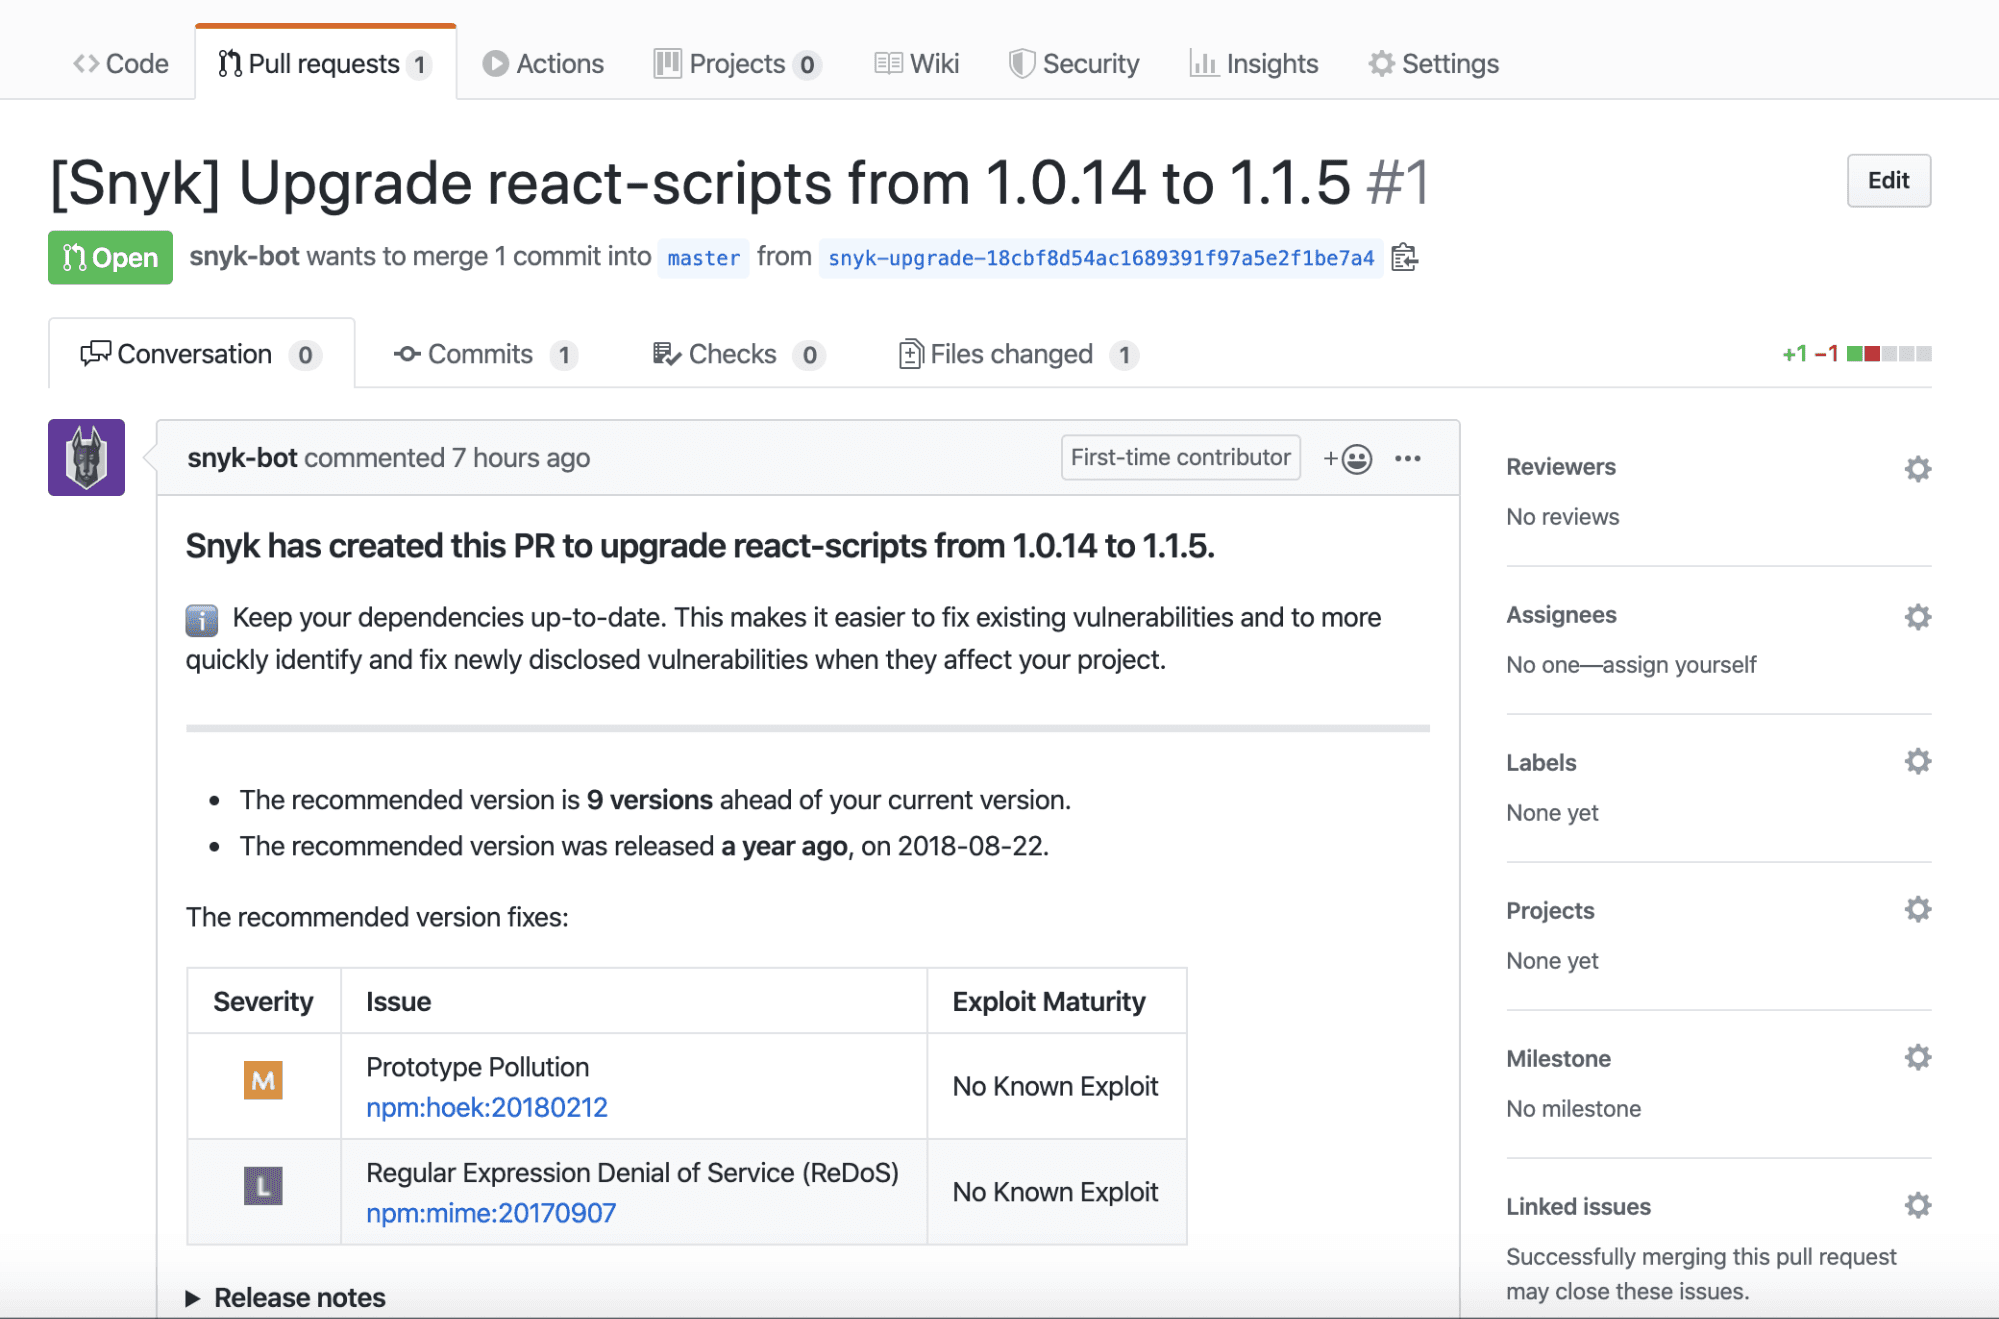The width and height of the screenshot is (1999, 1319).
Task: Click the green Open status badge
Action: click(x=110, y=258)
